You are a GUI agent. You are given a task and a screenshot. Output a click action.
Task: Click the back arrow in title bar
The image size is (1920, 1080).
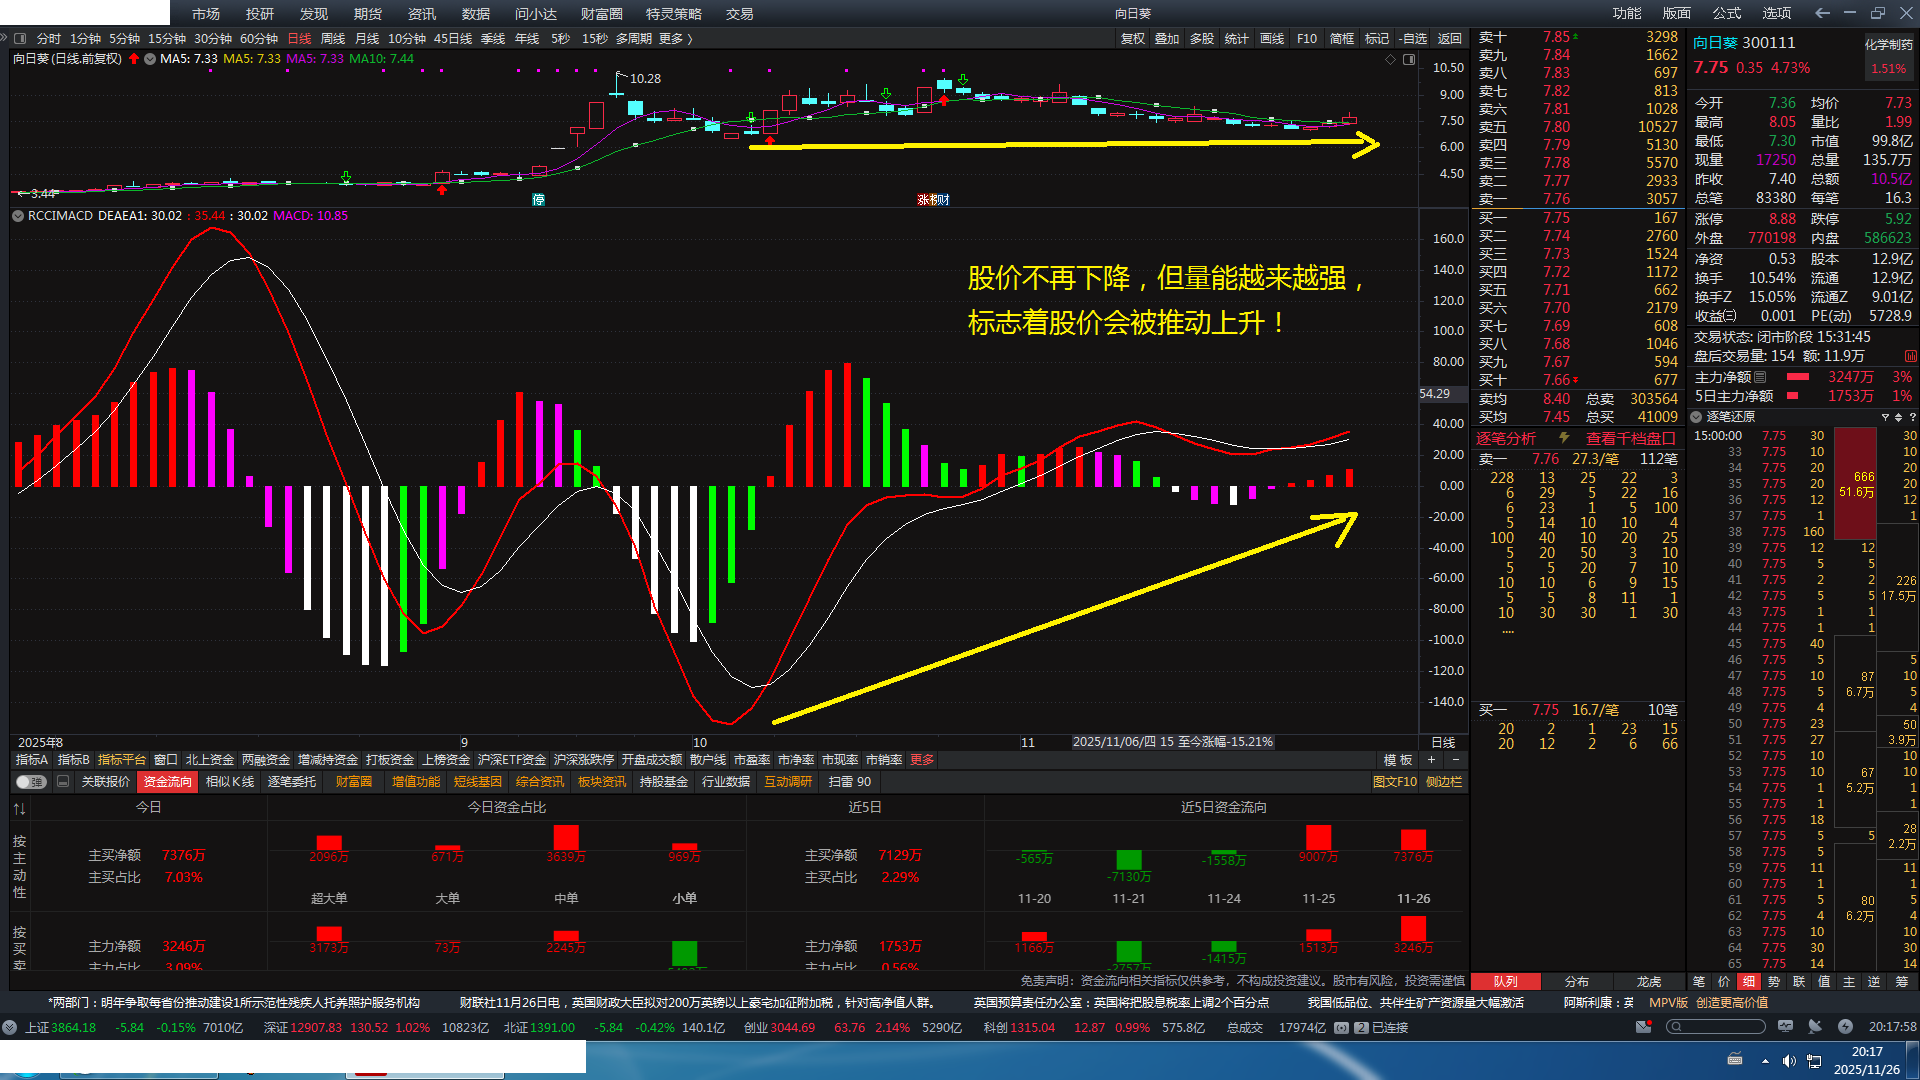1822,13
